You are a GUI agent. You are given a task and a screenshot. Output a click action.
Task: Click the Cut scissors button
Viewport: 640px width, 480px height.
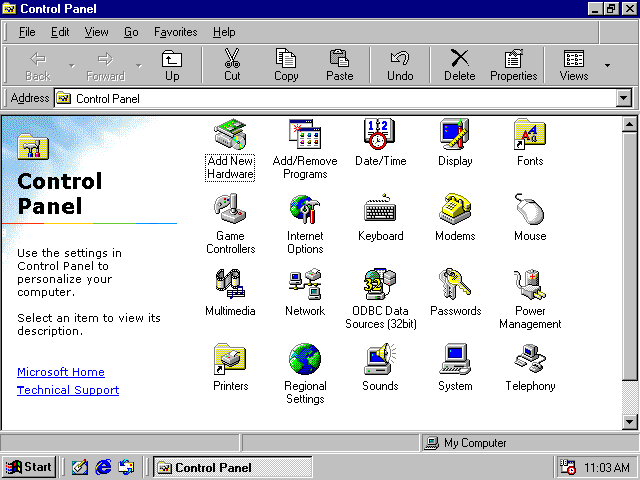pos(232,65)
